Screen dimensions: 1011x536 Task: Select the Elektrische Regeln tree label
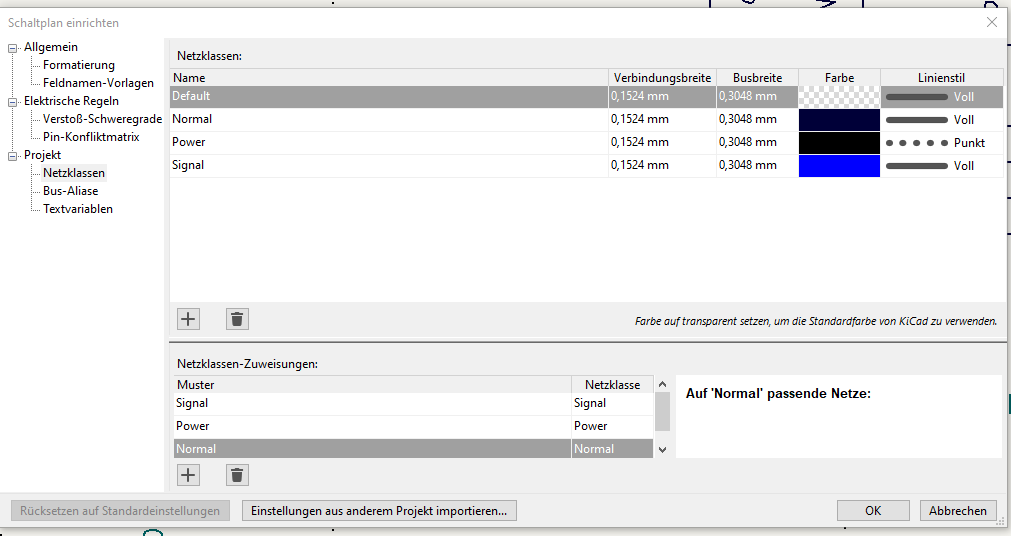72,101
